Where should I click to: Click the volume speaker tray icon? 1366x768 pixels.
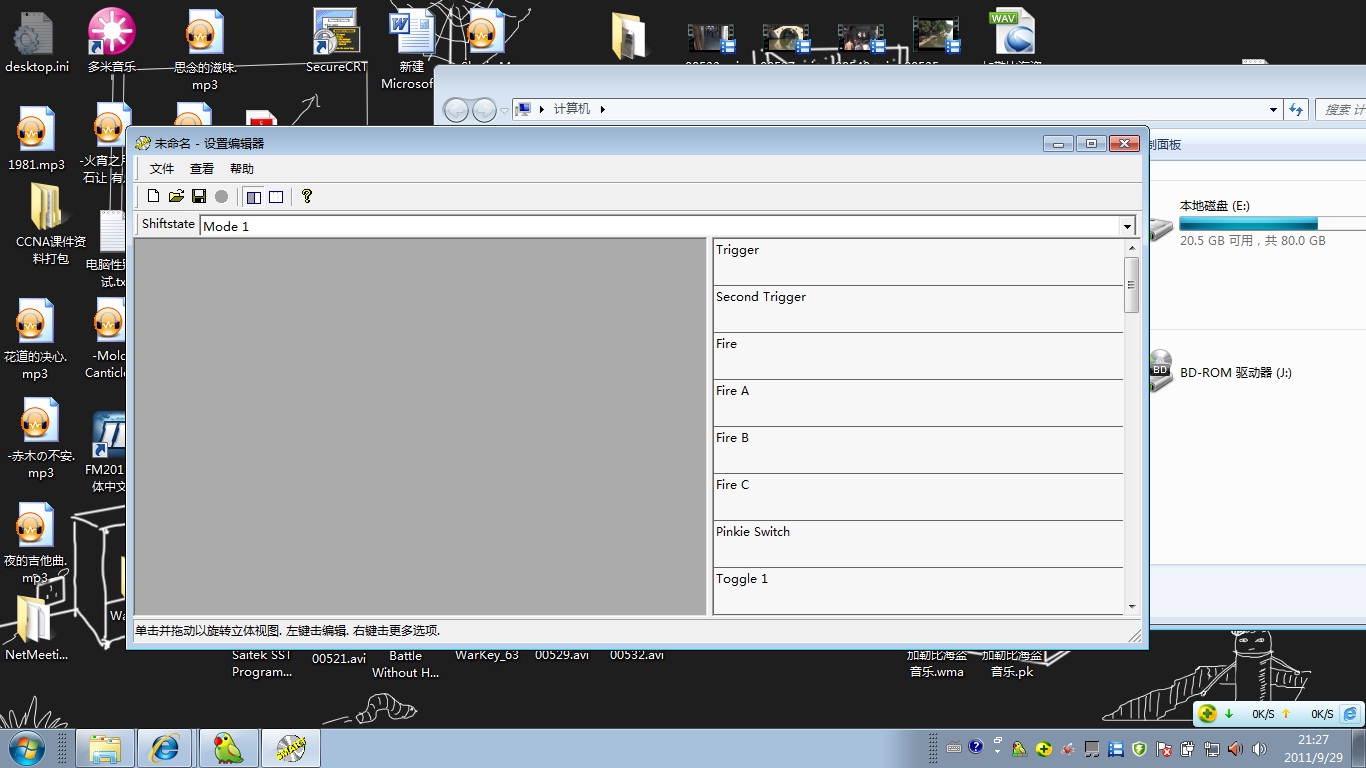coord(1235,748)
